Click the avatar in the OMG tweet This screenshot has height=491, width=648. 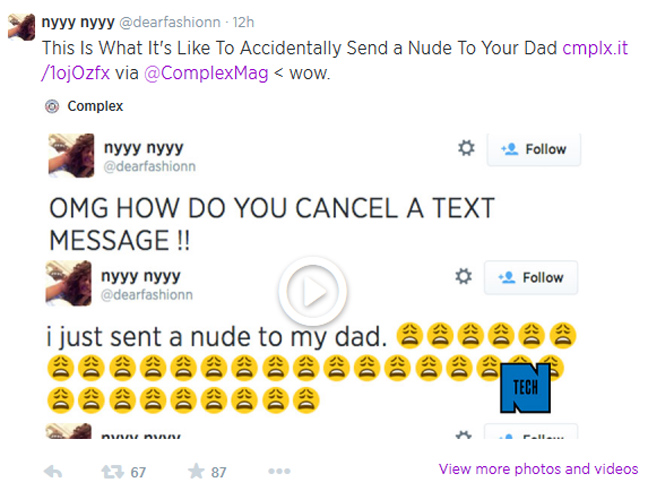click(71, 155)
